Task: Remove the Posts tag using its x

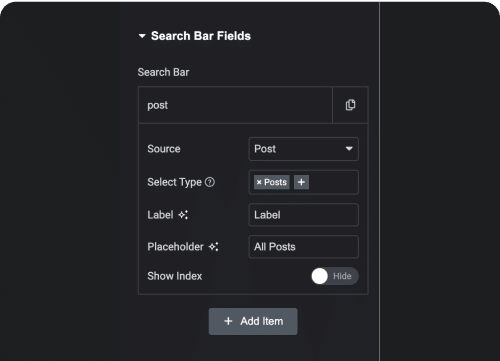Action: 259,182
